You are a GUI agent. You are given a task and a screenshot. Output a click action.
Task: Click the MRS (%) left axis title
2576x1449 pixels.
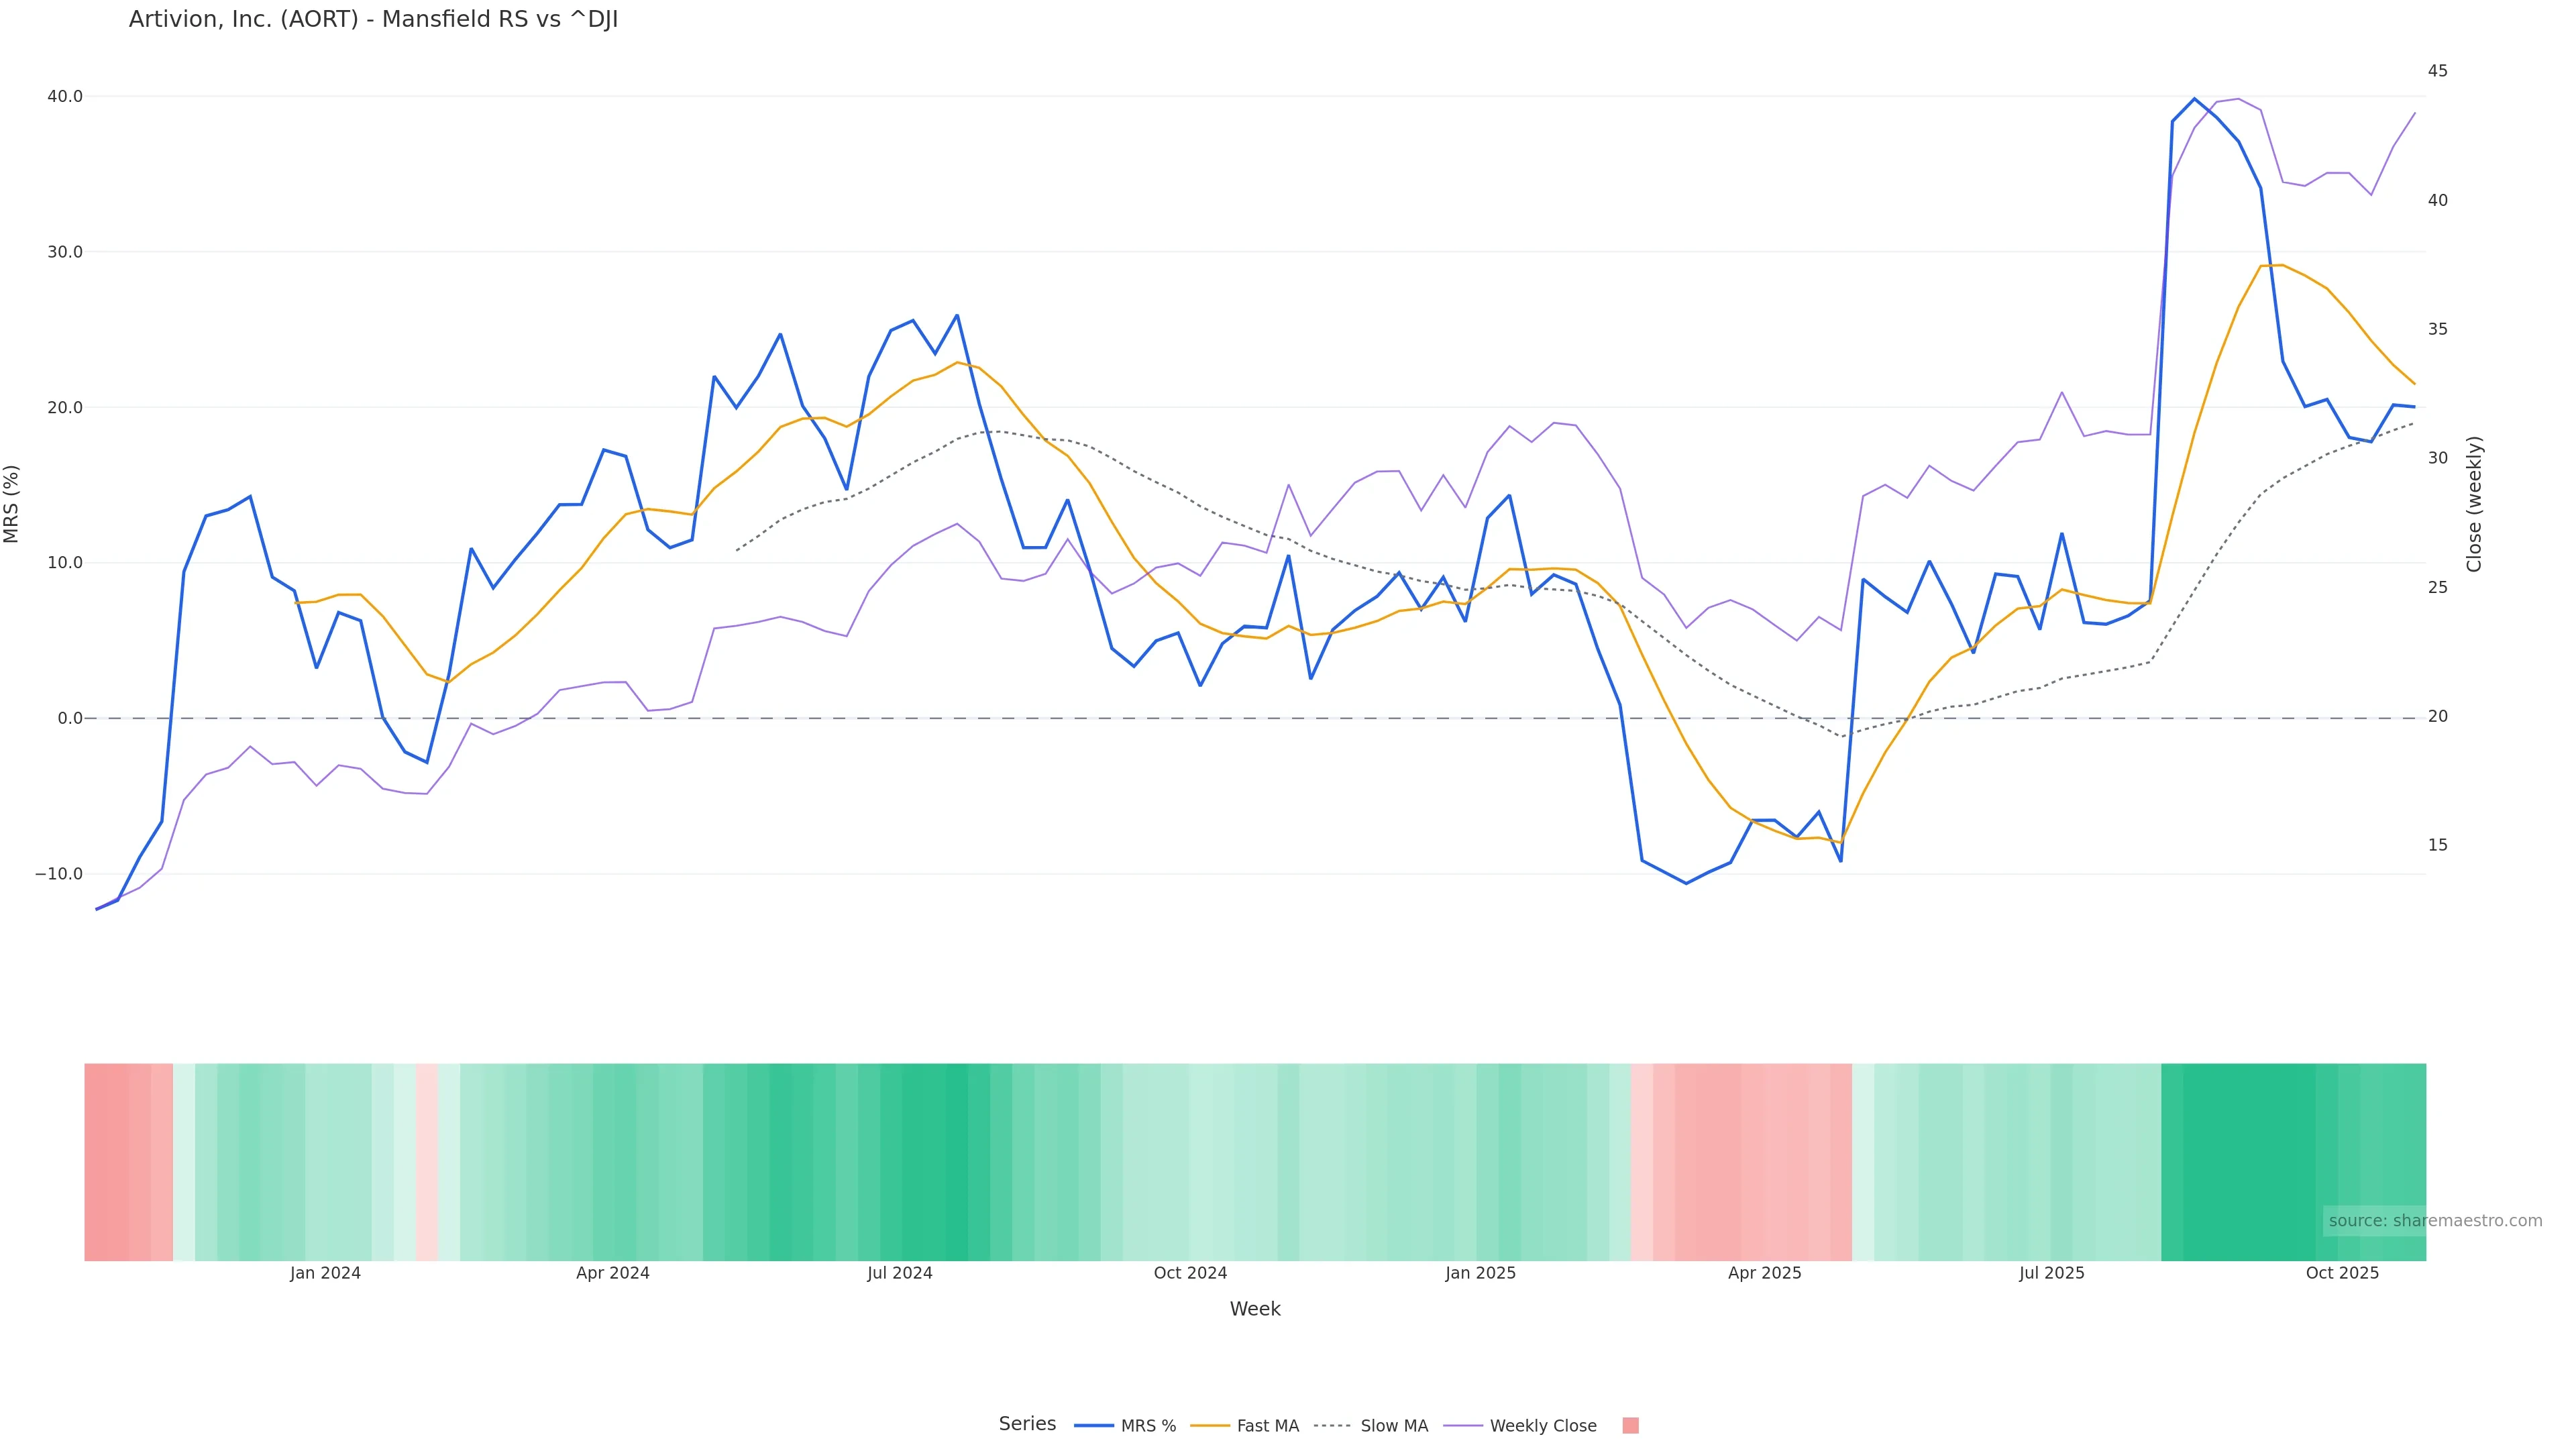(x=12, y=503)
